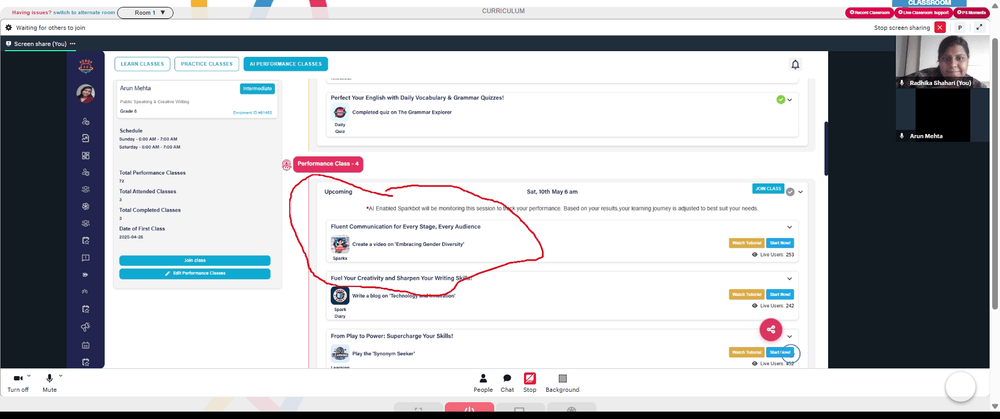Viewport: 1000px width, 419px height.
Task: Open the Chat panel
Action: [x=507, y=383]
